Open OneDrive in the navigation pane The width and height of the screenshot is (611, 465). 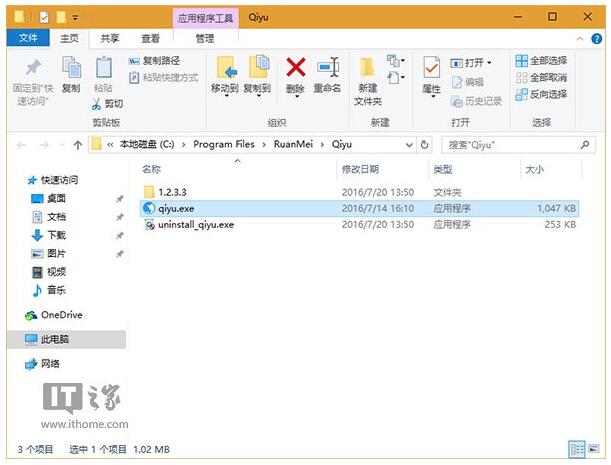[x=61, y=315]
